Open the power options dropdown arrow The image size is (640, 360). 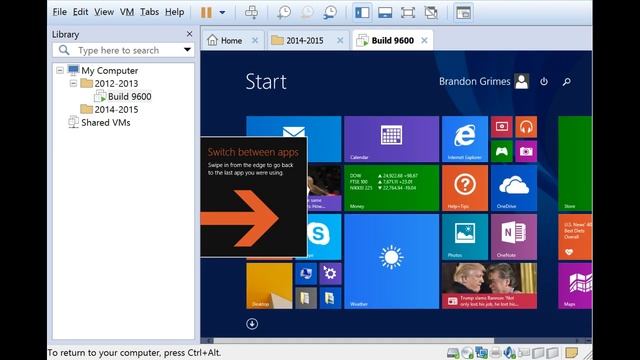(222, 12)
